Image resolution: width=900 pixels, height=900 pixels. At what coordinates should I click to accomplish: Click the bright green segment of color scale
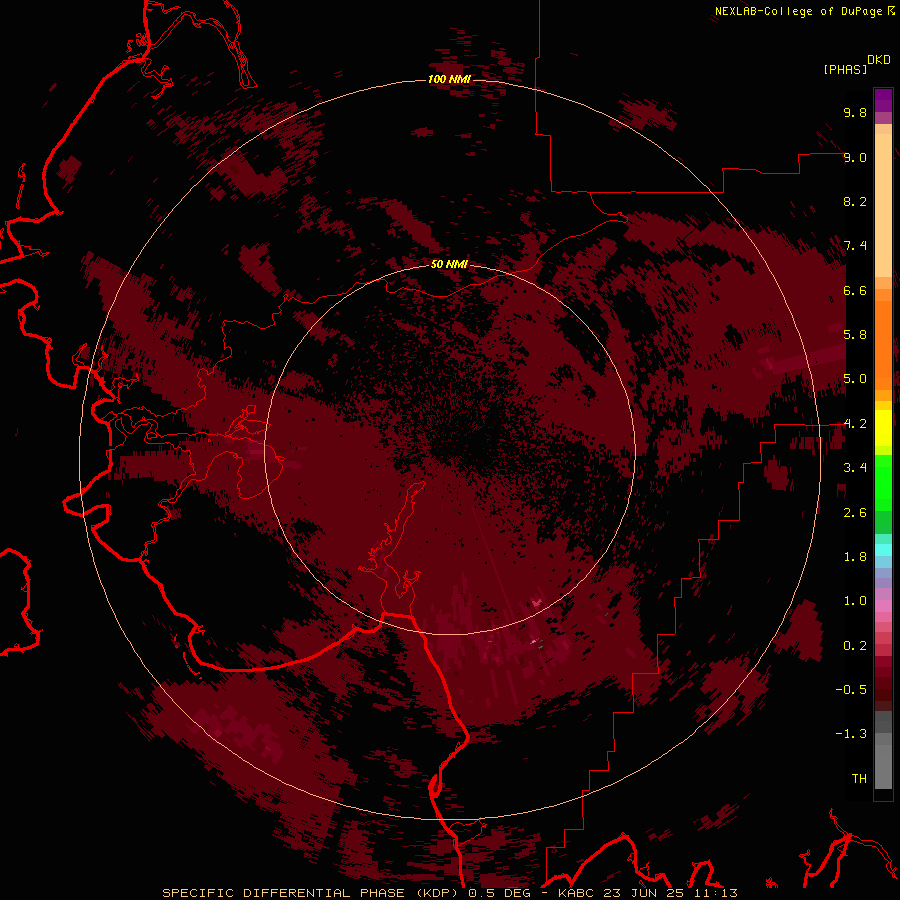883,483
